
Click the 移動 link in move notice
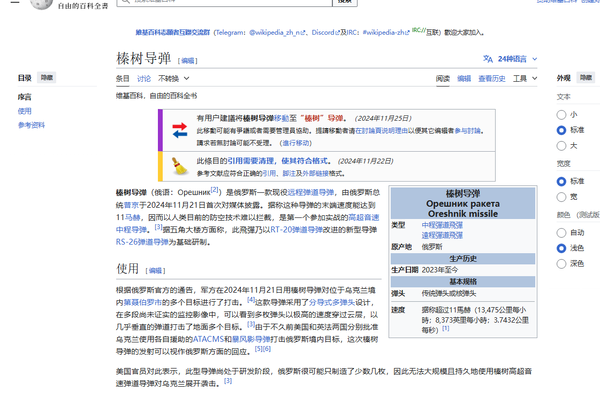pos(281,118)
